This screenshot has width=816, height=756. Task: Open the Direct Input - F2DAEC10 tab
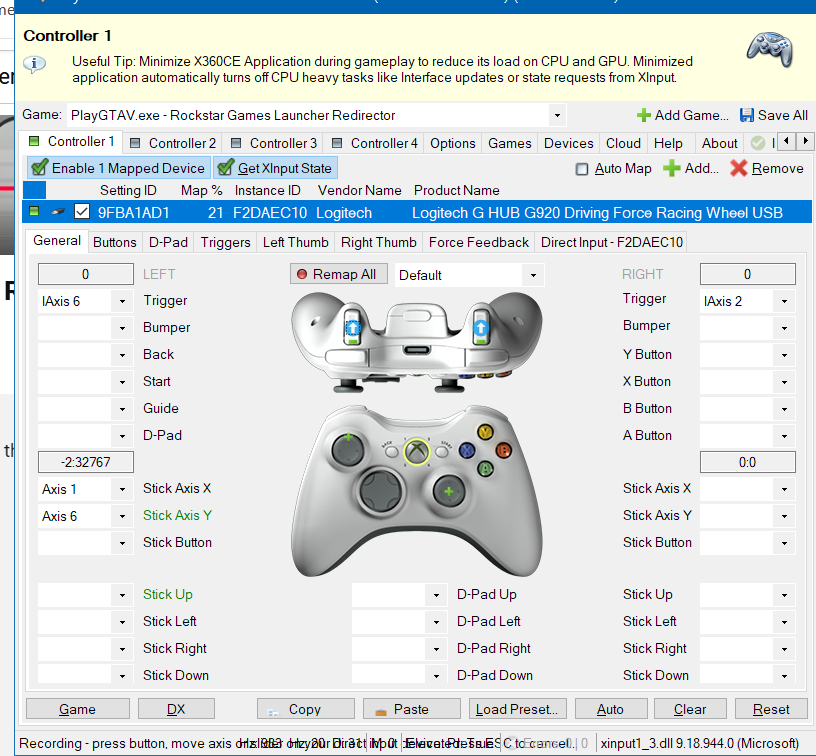[x=611, y=242]
